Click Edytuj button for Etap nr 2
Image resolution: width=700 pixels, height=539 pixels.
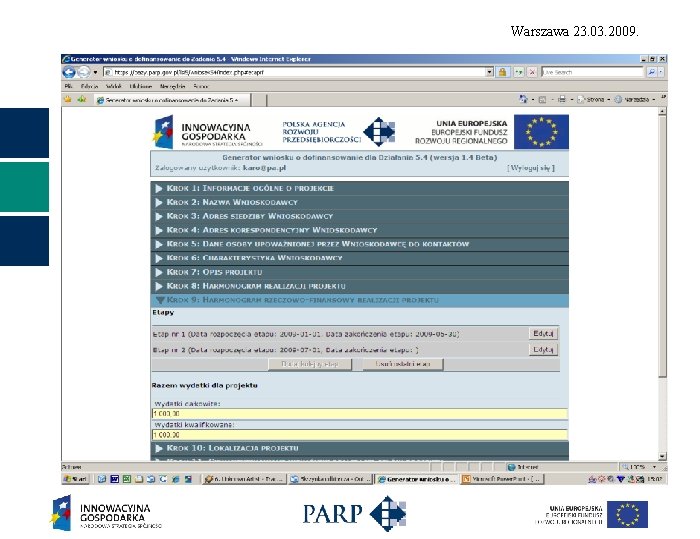(x=543, y=350)
